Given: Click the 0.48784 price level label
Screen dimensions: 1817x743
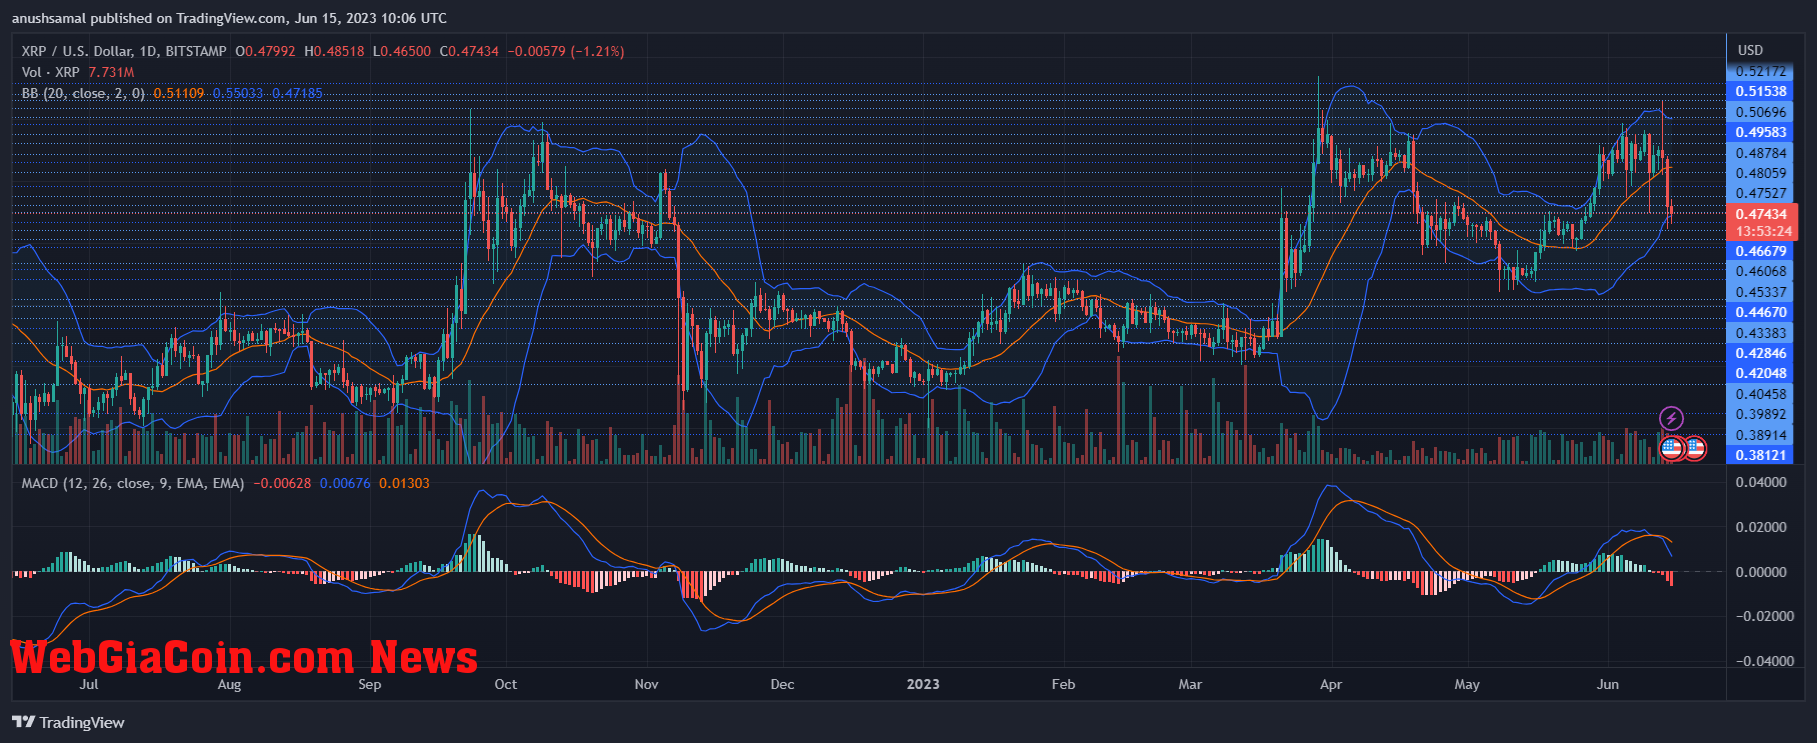Looking at the screenshot, I should click(x=1760, y=153).
